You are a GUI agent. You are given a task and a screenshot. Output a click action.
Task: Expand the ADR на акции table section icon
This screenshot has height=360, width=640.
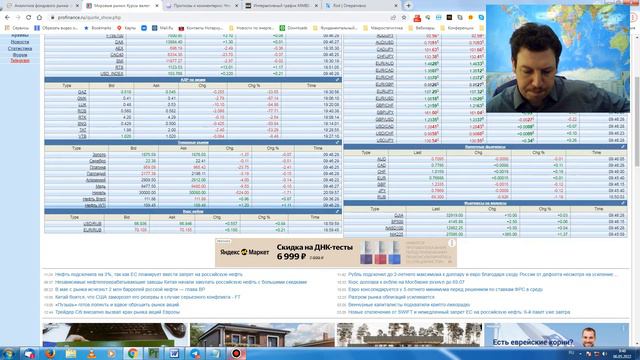[x=337, y=80]
